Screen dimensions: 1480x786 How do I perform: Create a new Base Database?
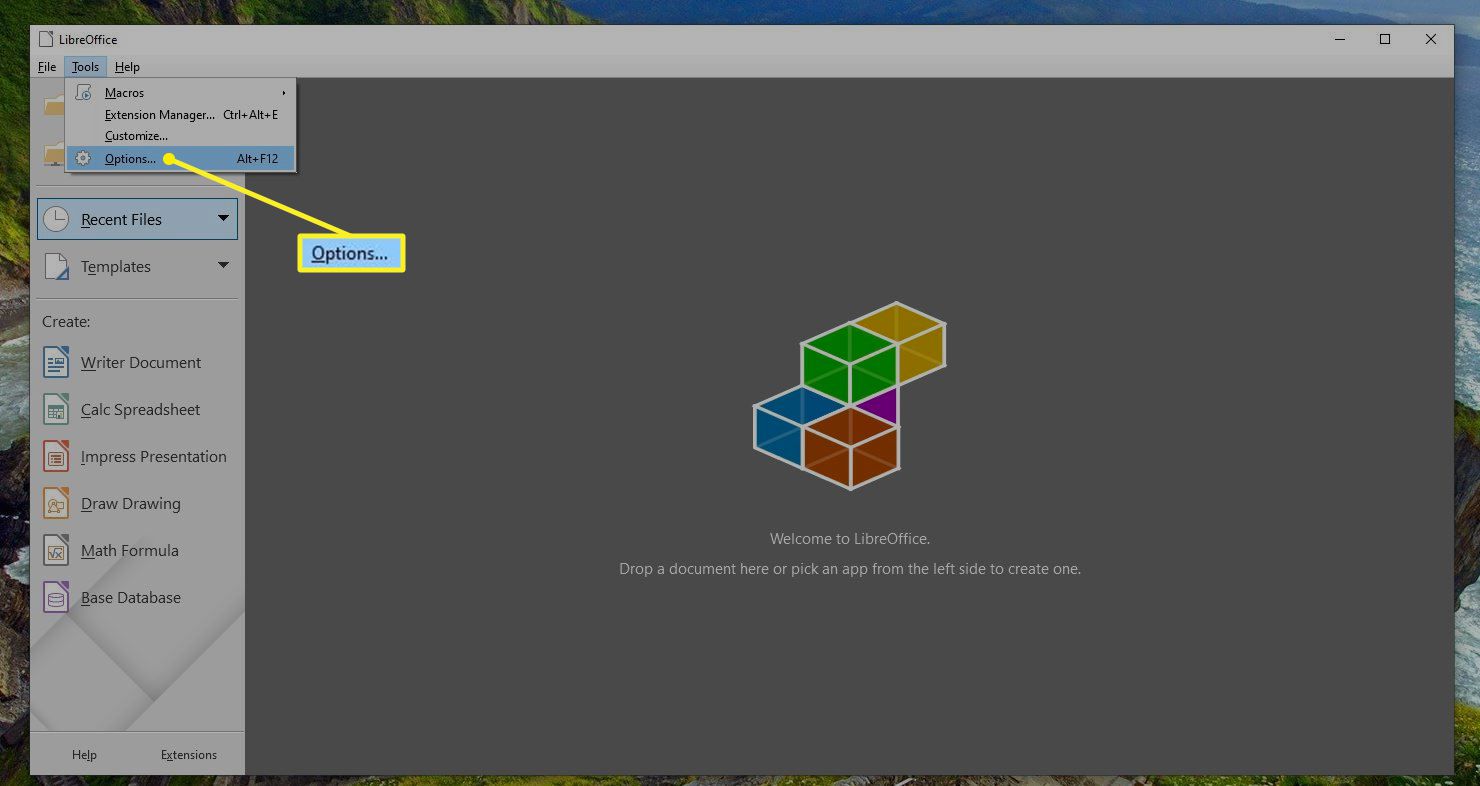coord(137,597)
